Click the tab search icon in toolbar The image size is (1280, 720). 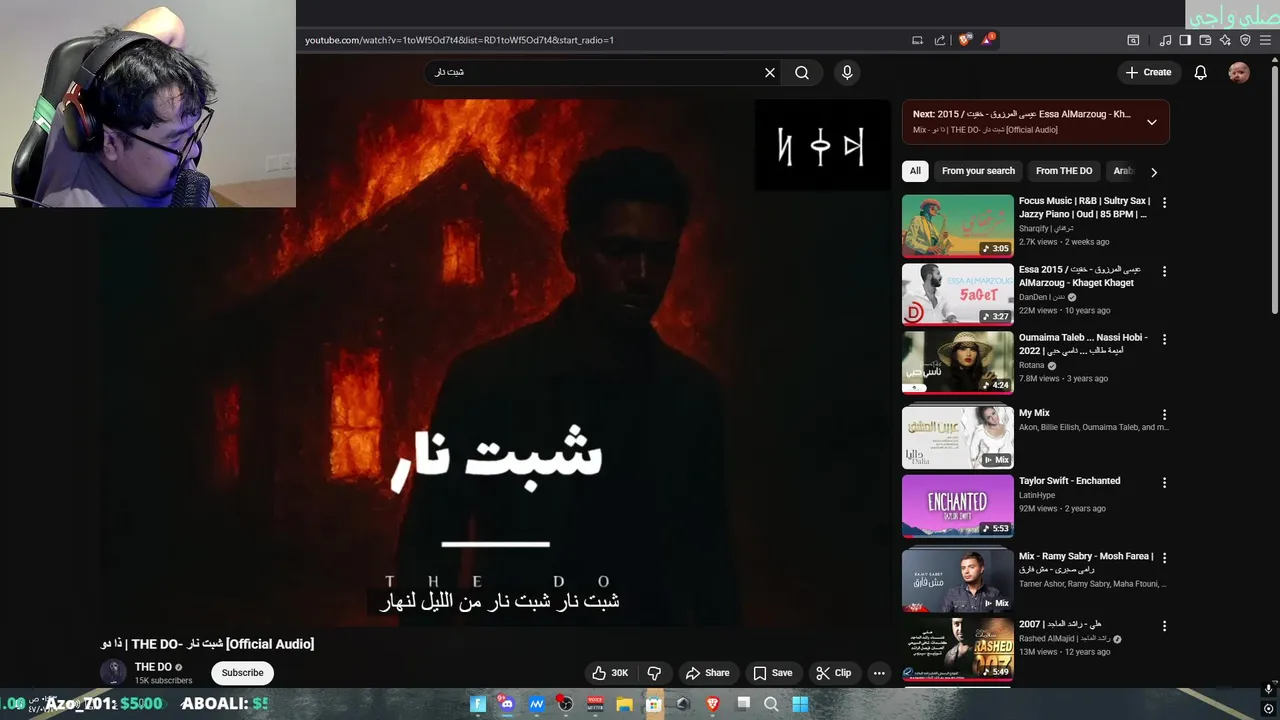1133,40
